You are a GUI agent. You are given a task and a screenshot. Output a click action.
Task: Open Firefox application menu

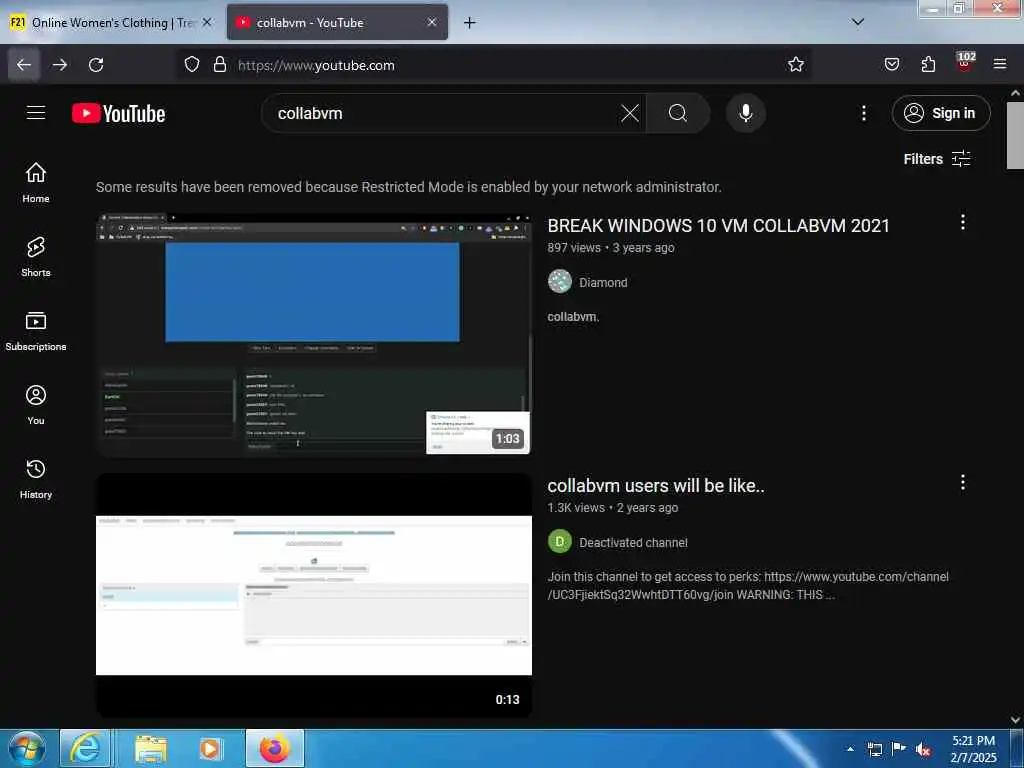[1000, 65]
